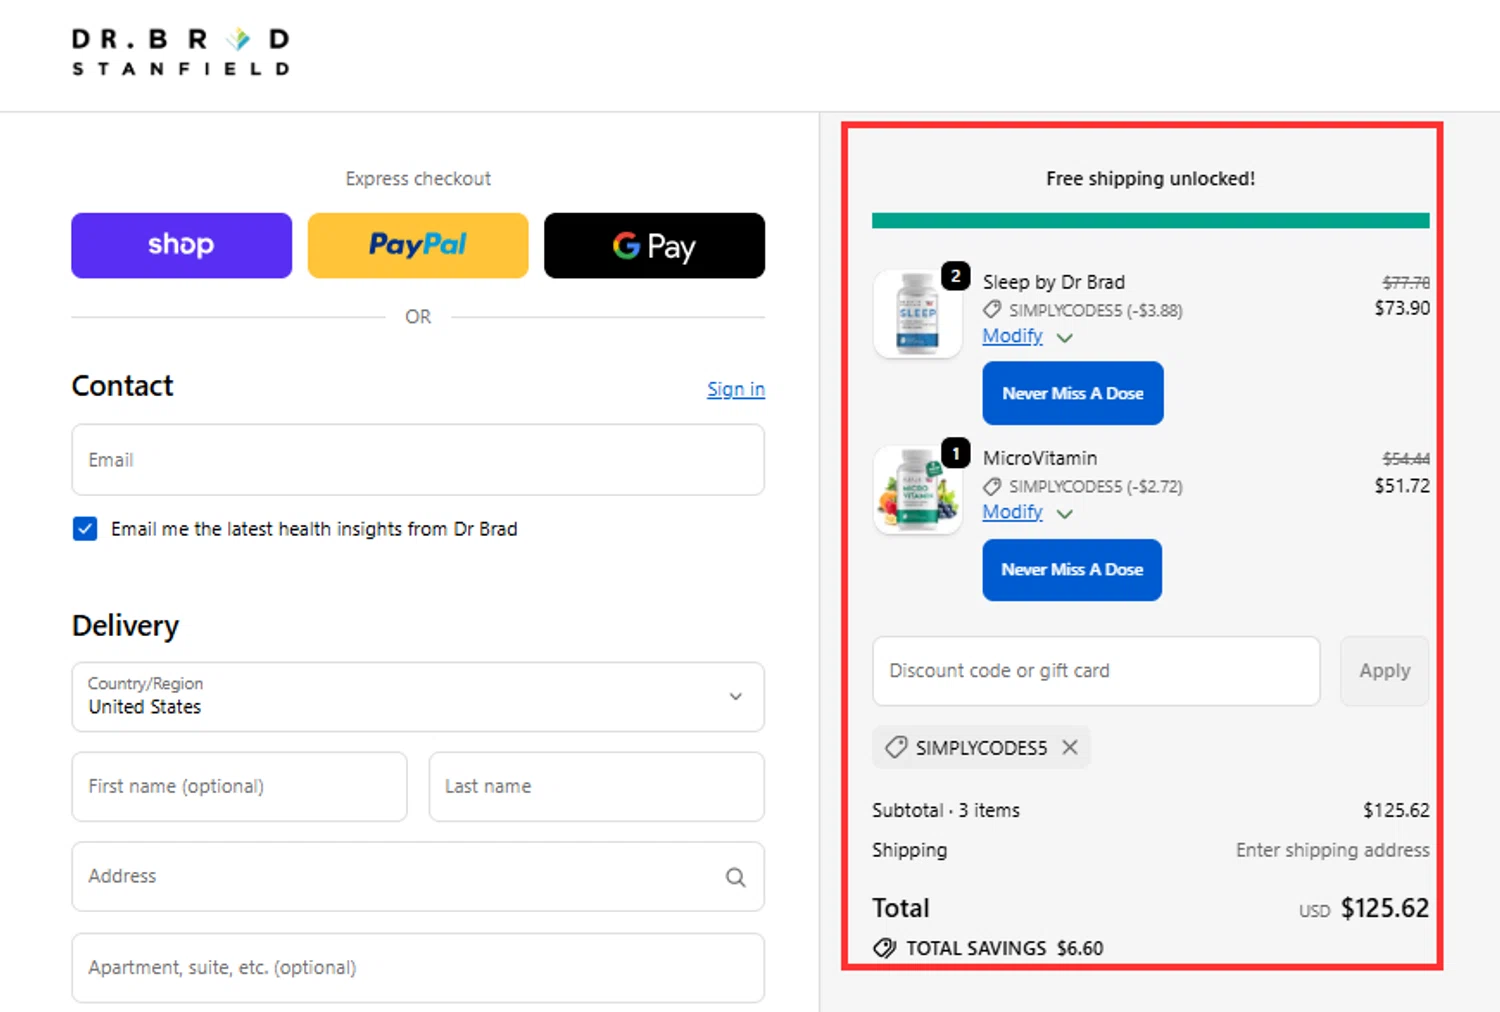Select the Total price $125.62
Viewport: 1500px width, 1012px height.
pos(1385,908)
